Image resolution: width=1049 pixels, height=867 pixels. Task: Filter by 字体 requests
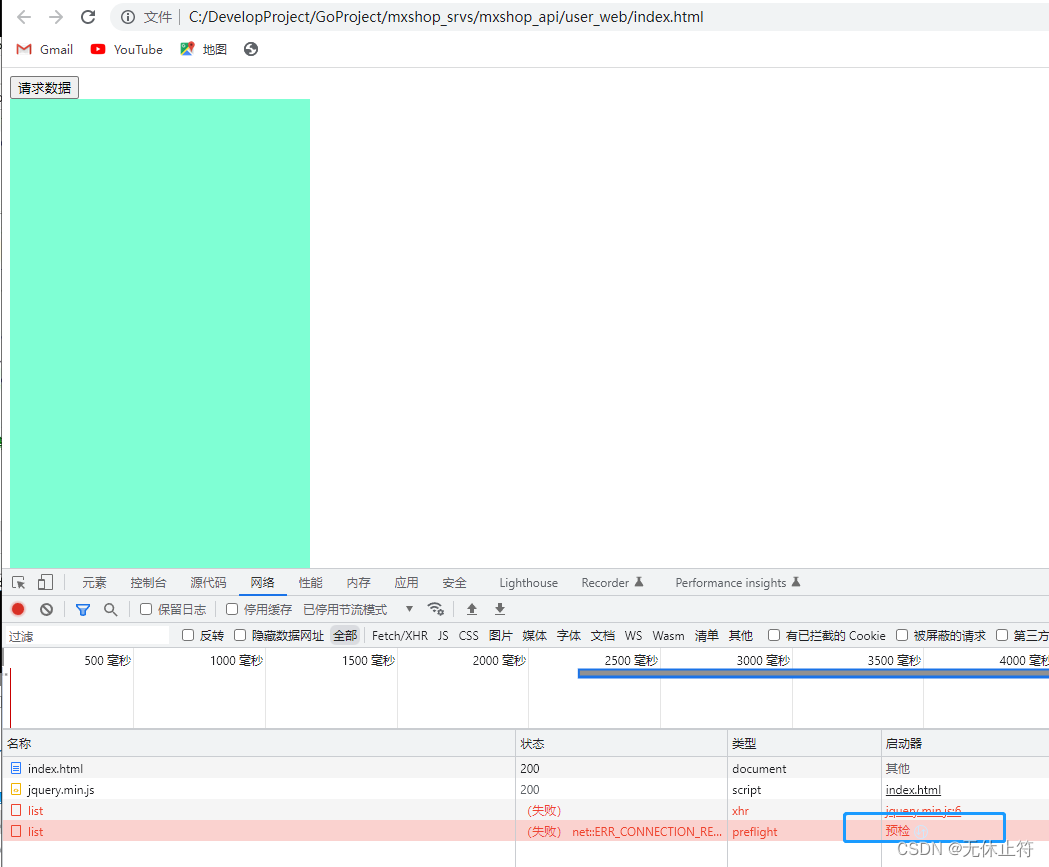pyautogui.click(x=569, y=636)
